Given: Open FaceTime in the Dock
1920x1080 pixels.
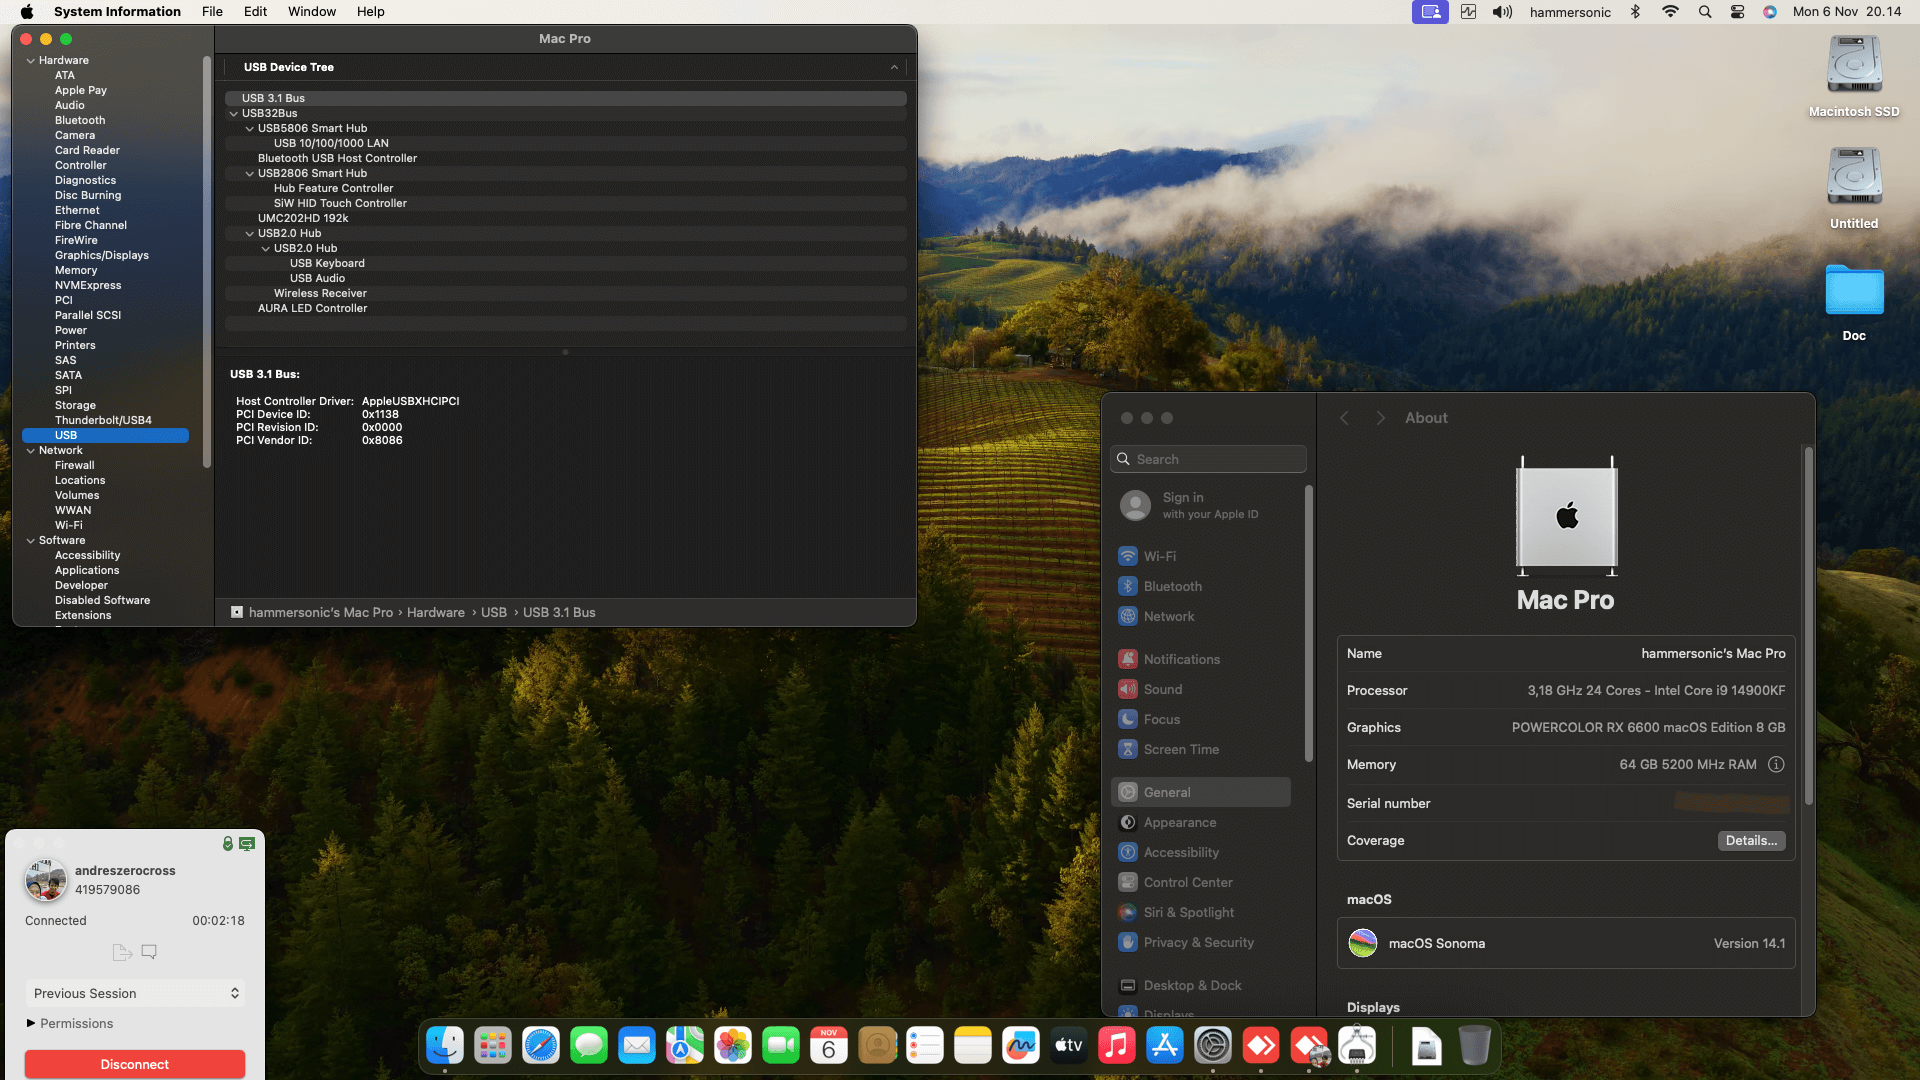Looking at the screenshot, I should tap(781, 1046).
